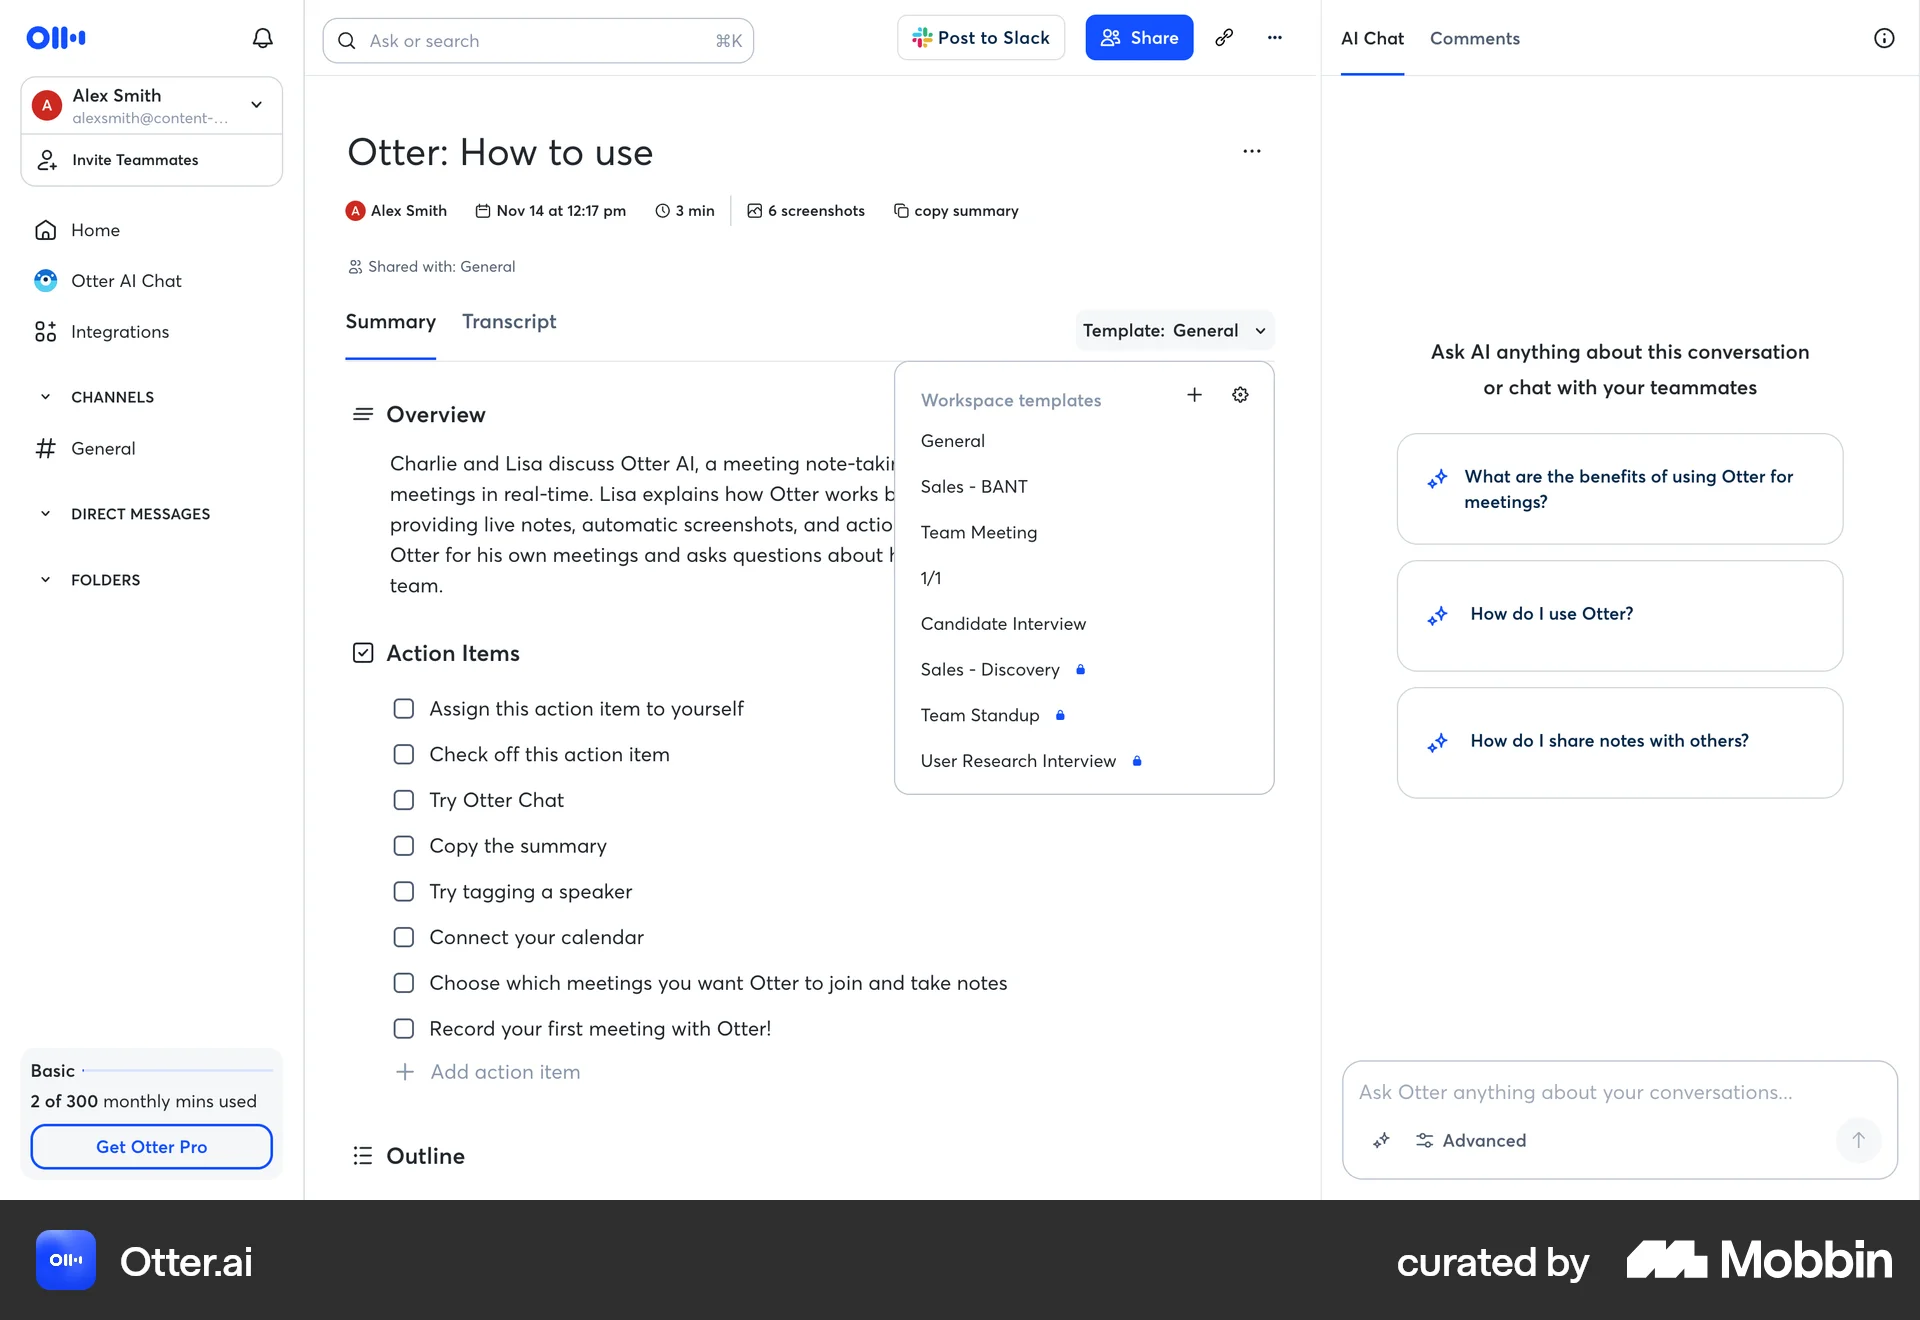Check 'Connect your calendar'

pos(404,938)
